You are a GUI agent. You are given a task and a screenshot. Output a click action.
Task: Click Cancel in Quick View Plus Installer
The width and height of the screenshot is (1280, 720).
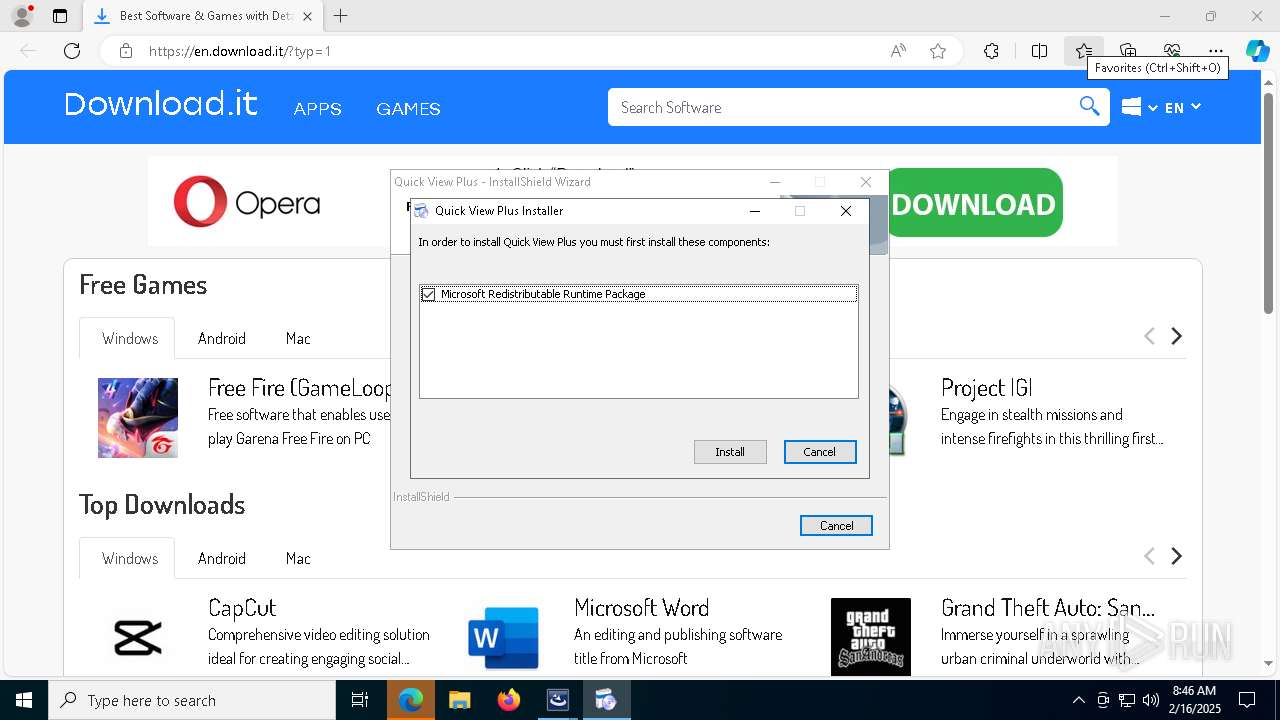pos(820,452)
